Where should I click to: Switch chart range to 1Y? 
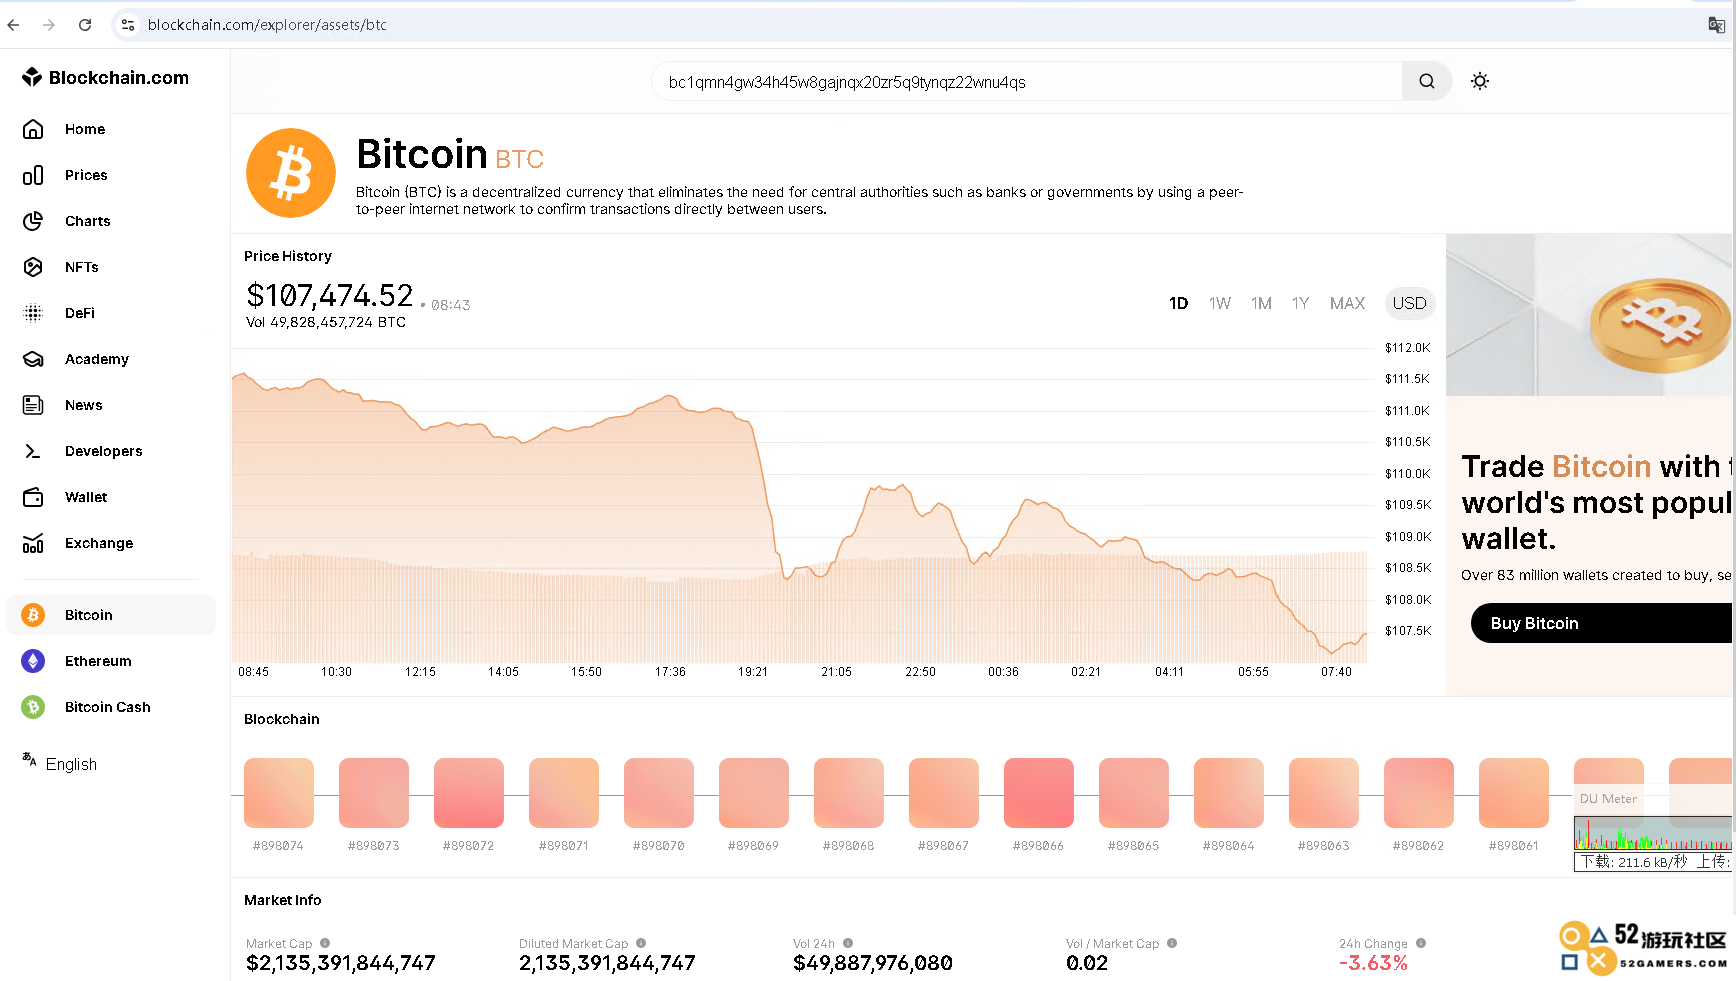(x=1300, y=303)
